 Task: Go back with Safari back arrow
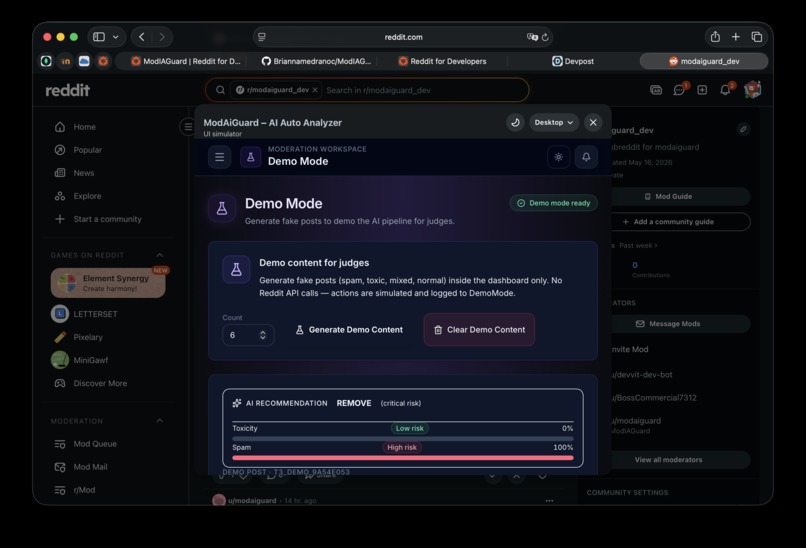[141, 37]
